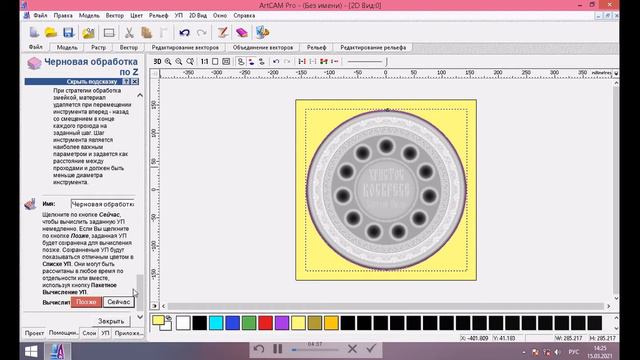The image size is (640, 360).
Task: Click the toolpath name input field
Action: point(102,204)
